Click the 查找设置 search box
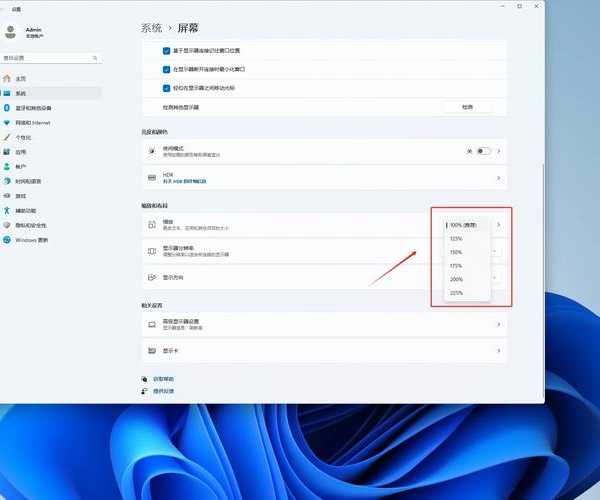Image resolution: width=600 pixels, height=500 pixels. [x=50, y=57]
